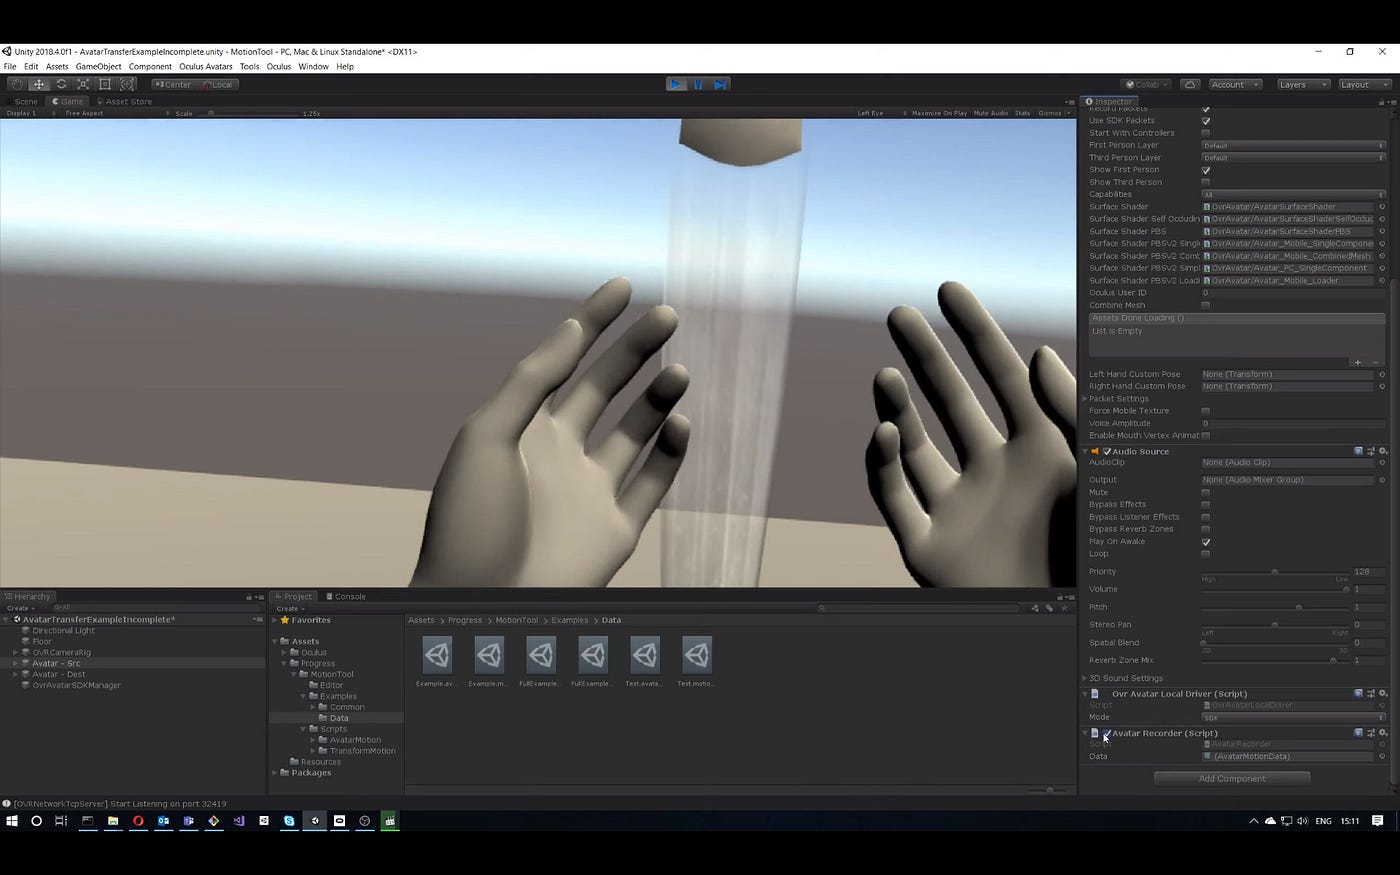Open the First Person Layer dropdown

(1290, 145)
